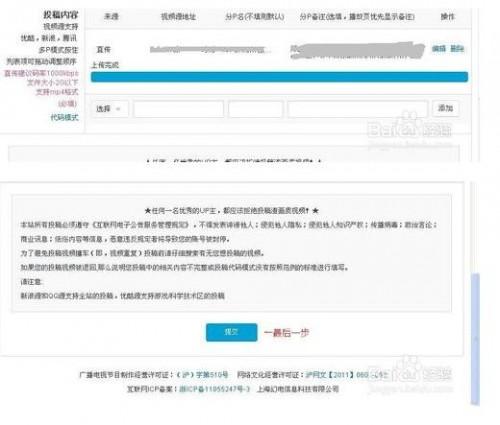500x425 pixels.
Task: Select the 直传 row entry
Action: (103, 50)
